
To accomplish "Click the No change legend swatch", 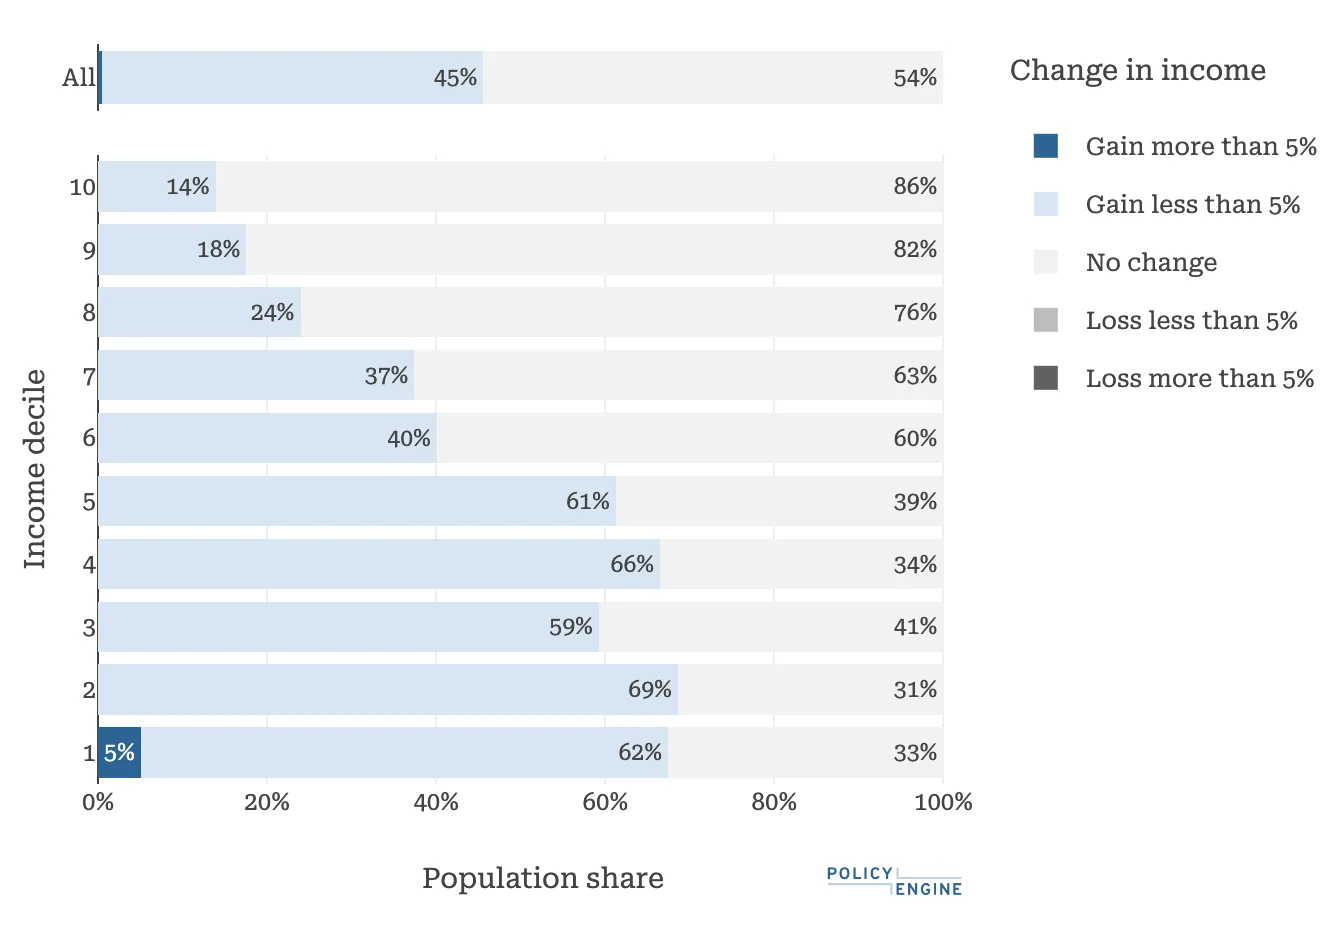I will [x=1045, y=262].
